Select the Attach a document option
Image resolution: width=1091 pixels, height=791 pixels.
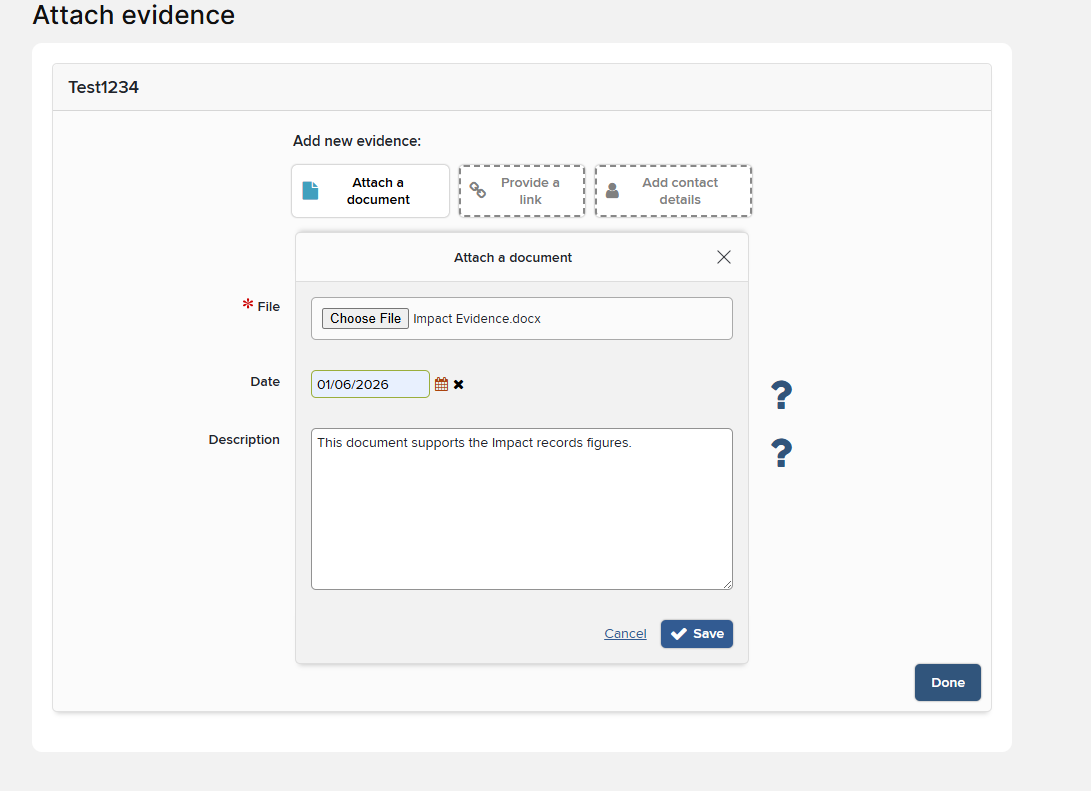tap(370, 191)
